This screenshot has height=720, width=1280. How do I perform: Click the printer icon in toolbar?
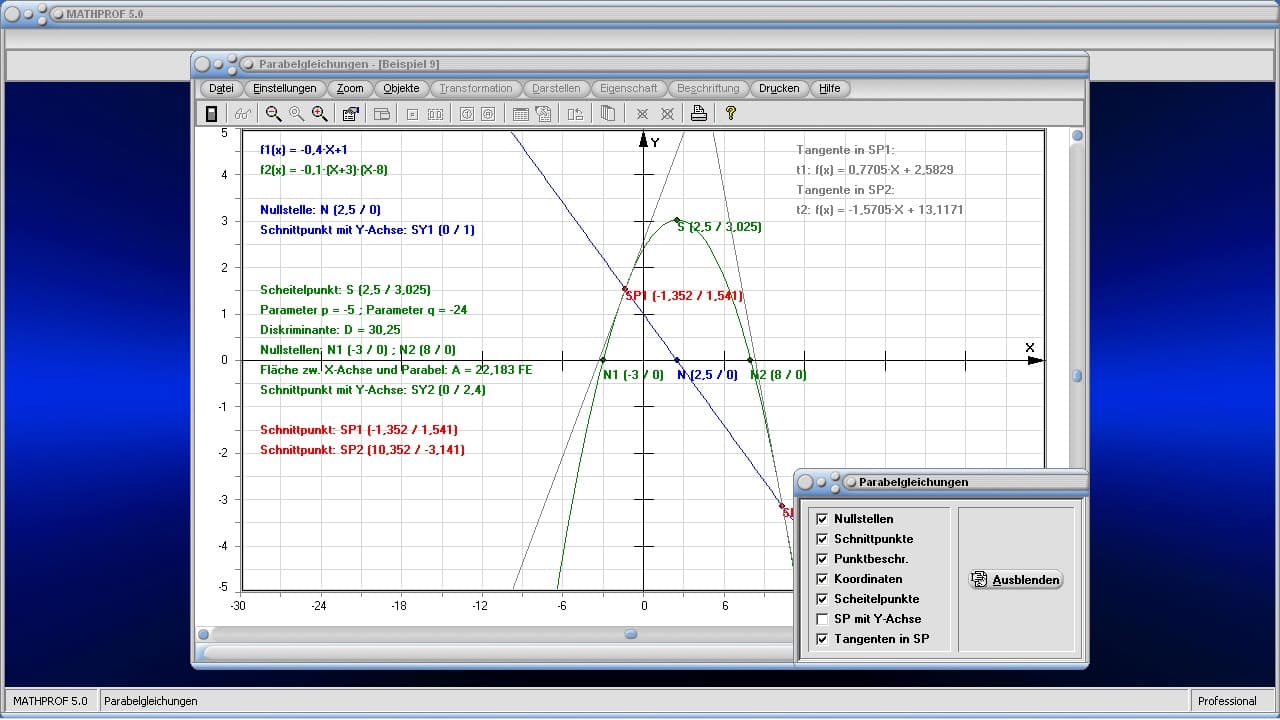click(x=699, y=114)
